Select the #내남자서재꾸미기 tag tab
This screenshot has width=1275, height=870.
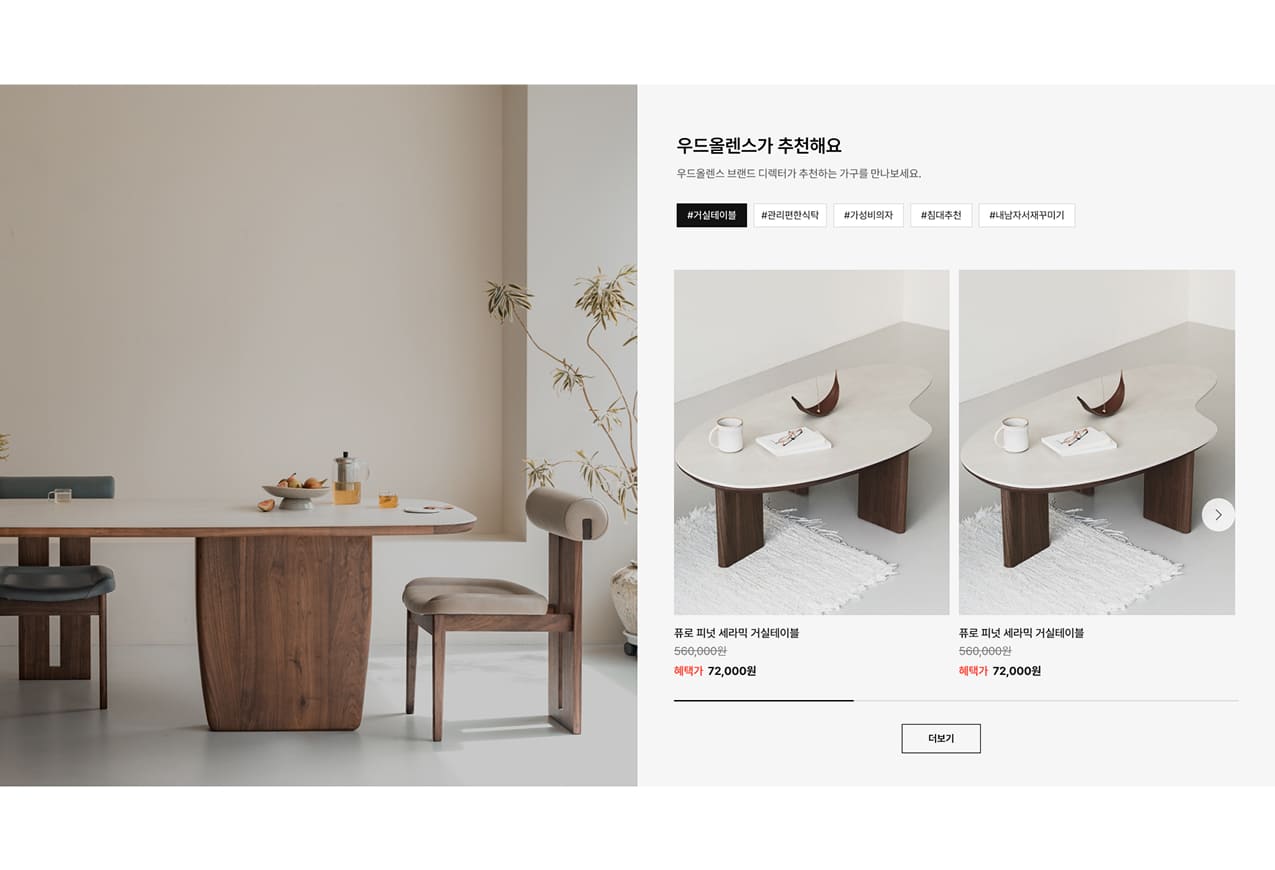pos(1027,215)
